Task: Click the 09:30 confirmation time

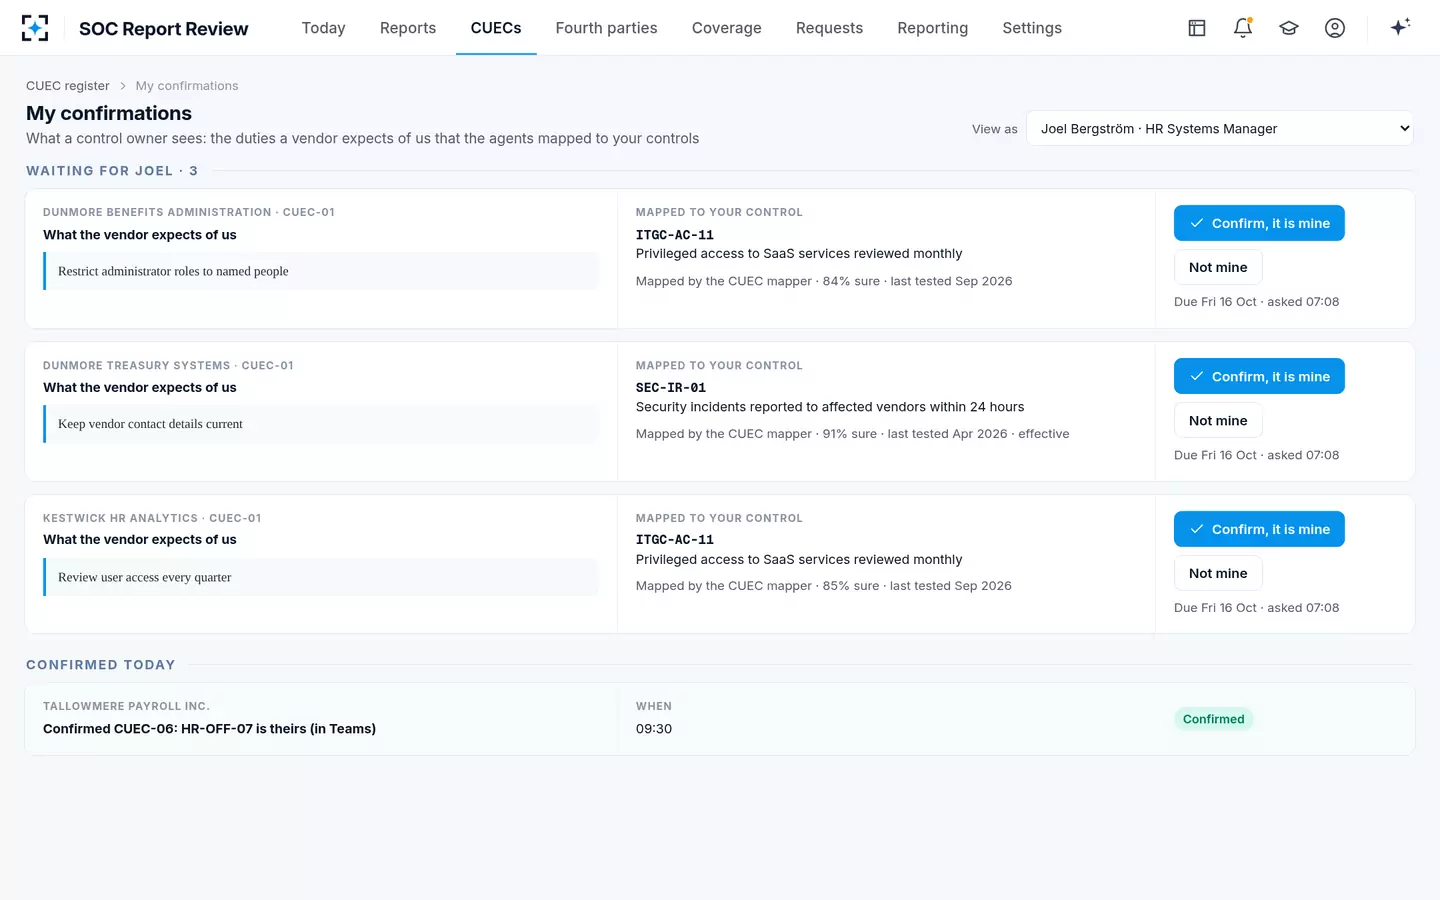Action: [654, 729]
